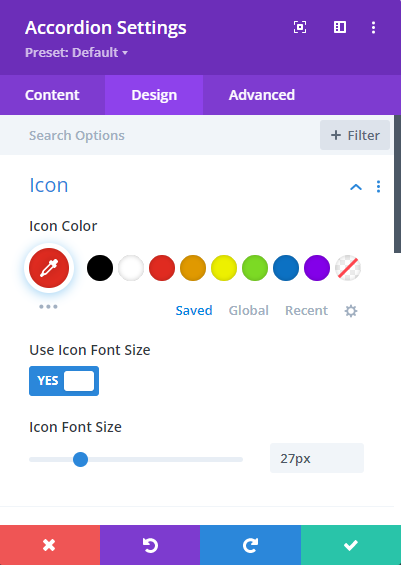Image resolution: width=401 pixels, height=565 pixels.
Task: Click the expand modal fullscreen icon
Action: tap(300, 27)
